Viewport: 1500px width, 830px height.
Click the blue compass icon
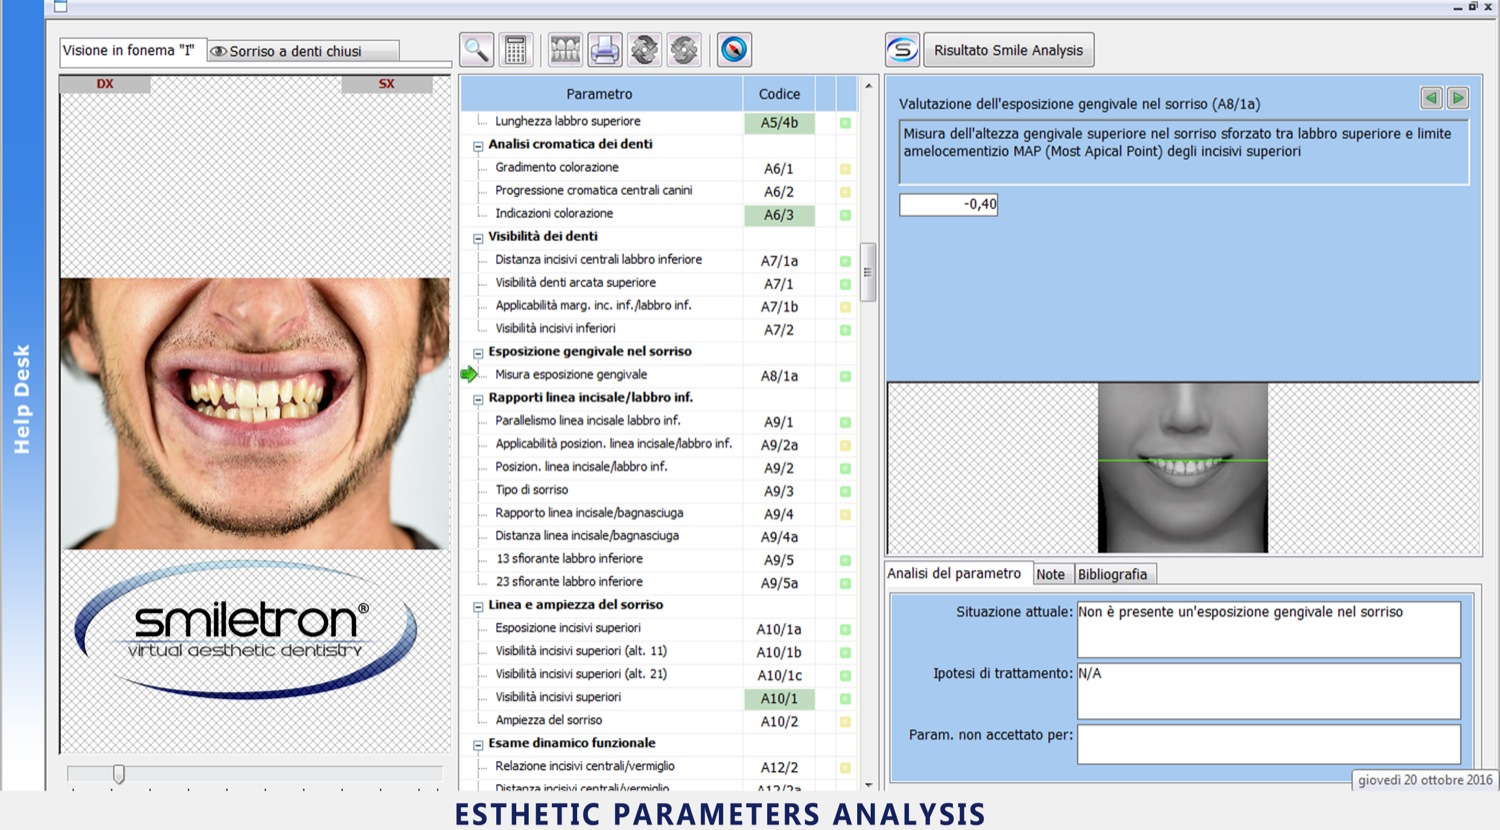[x=734, y=50]
